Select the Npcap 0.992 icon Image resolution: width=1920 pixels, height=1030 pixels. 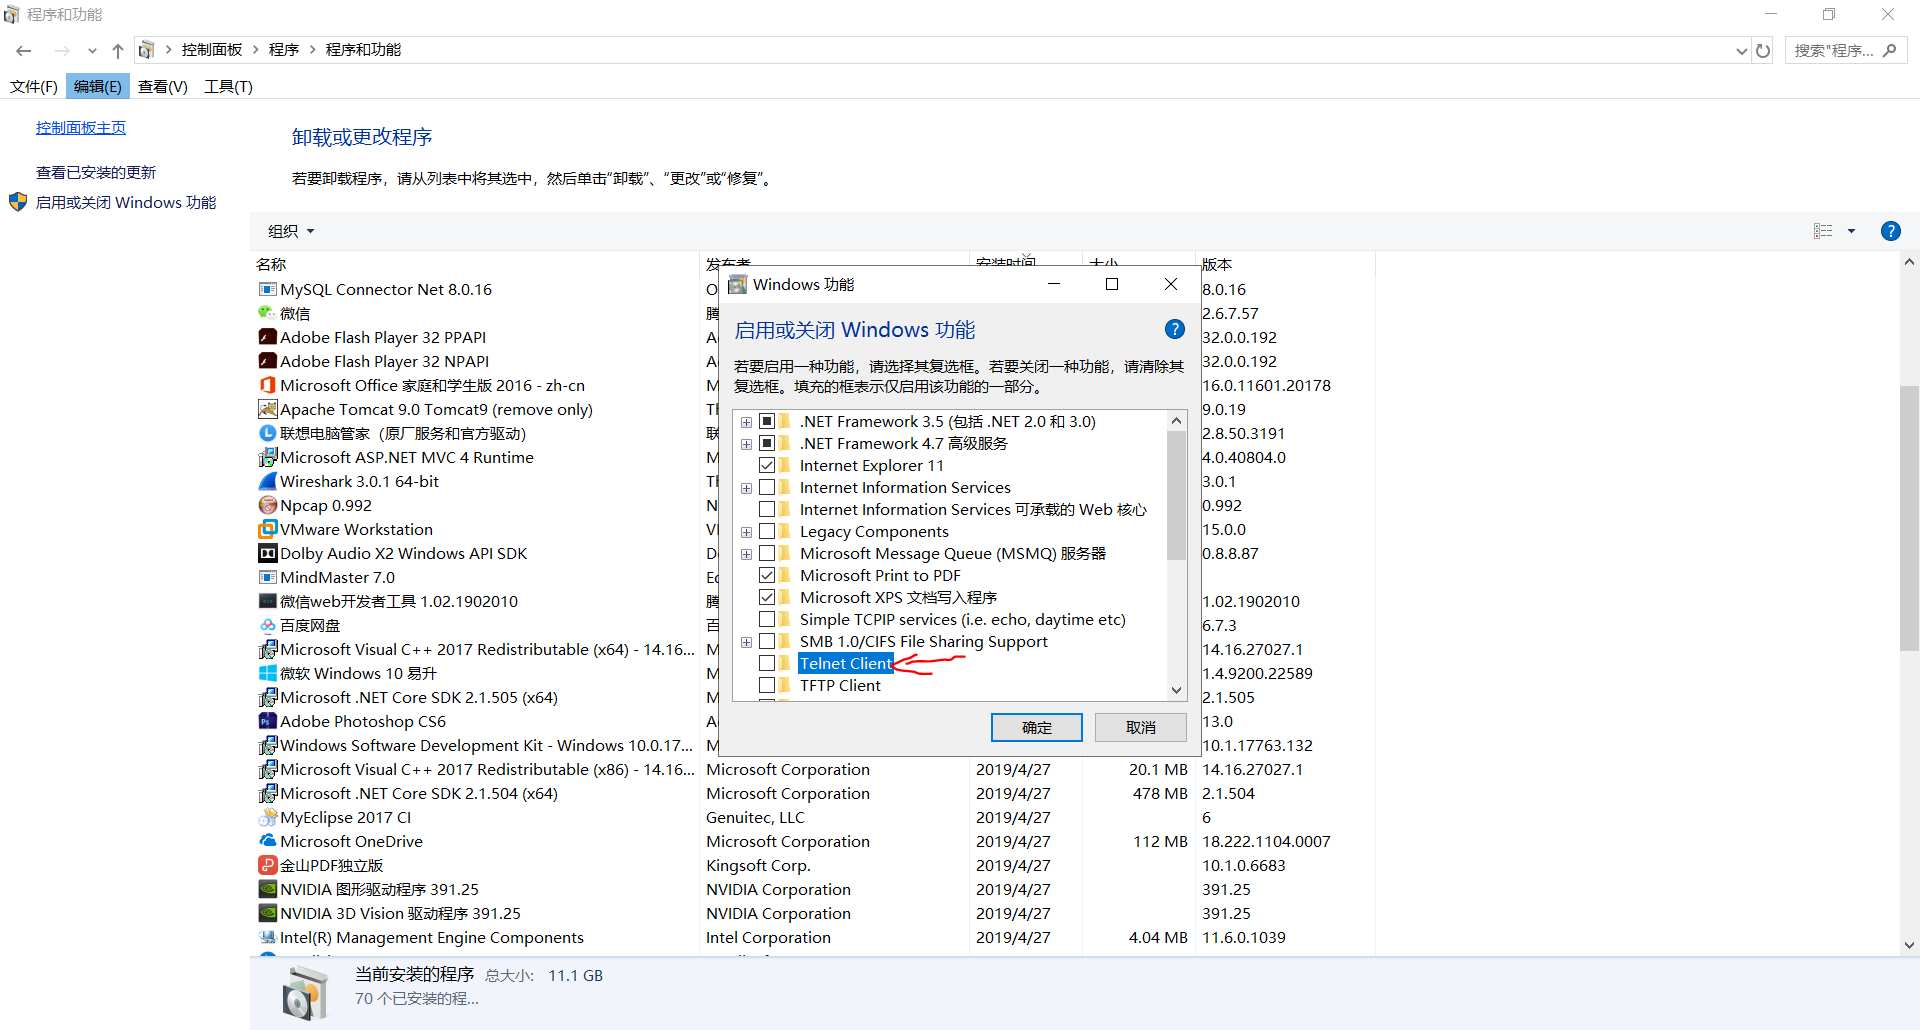point(267,506)
